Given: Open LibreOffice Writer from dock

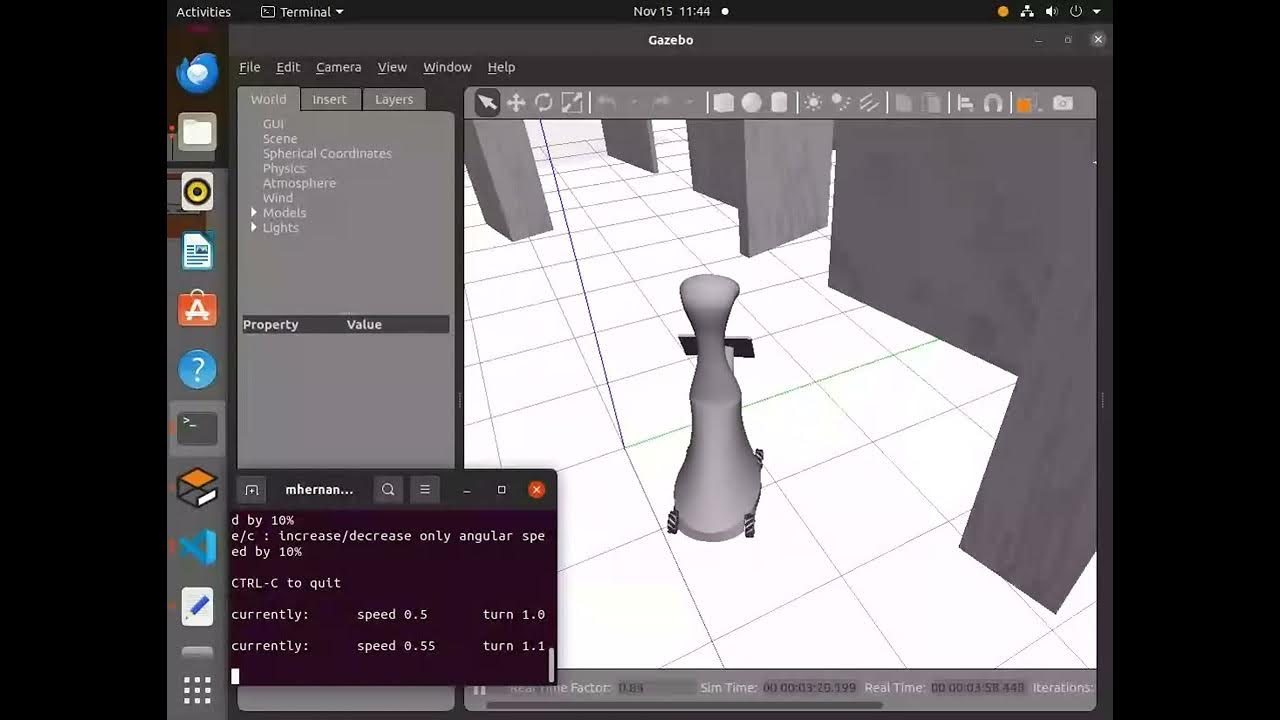Looking at the screenshot, I should 197,251.
